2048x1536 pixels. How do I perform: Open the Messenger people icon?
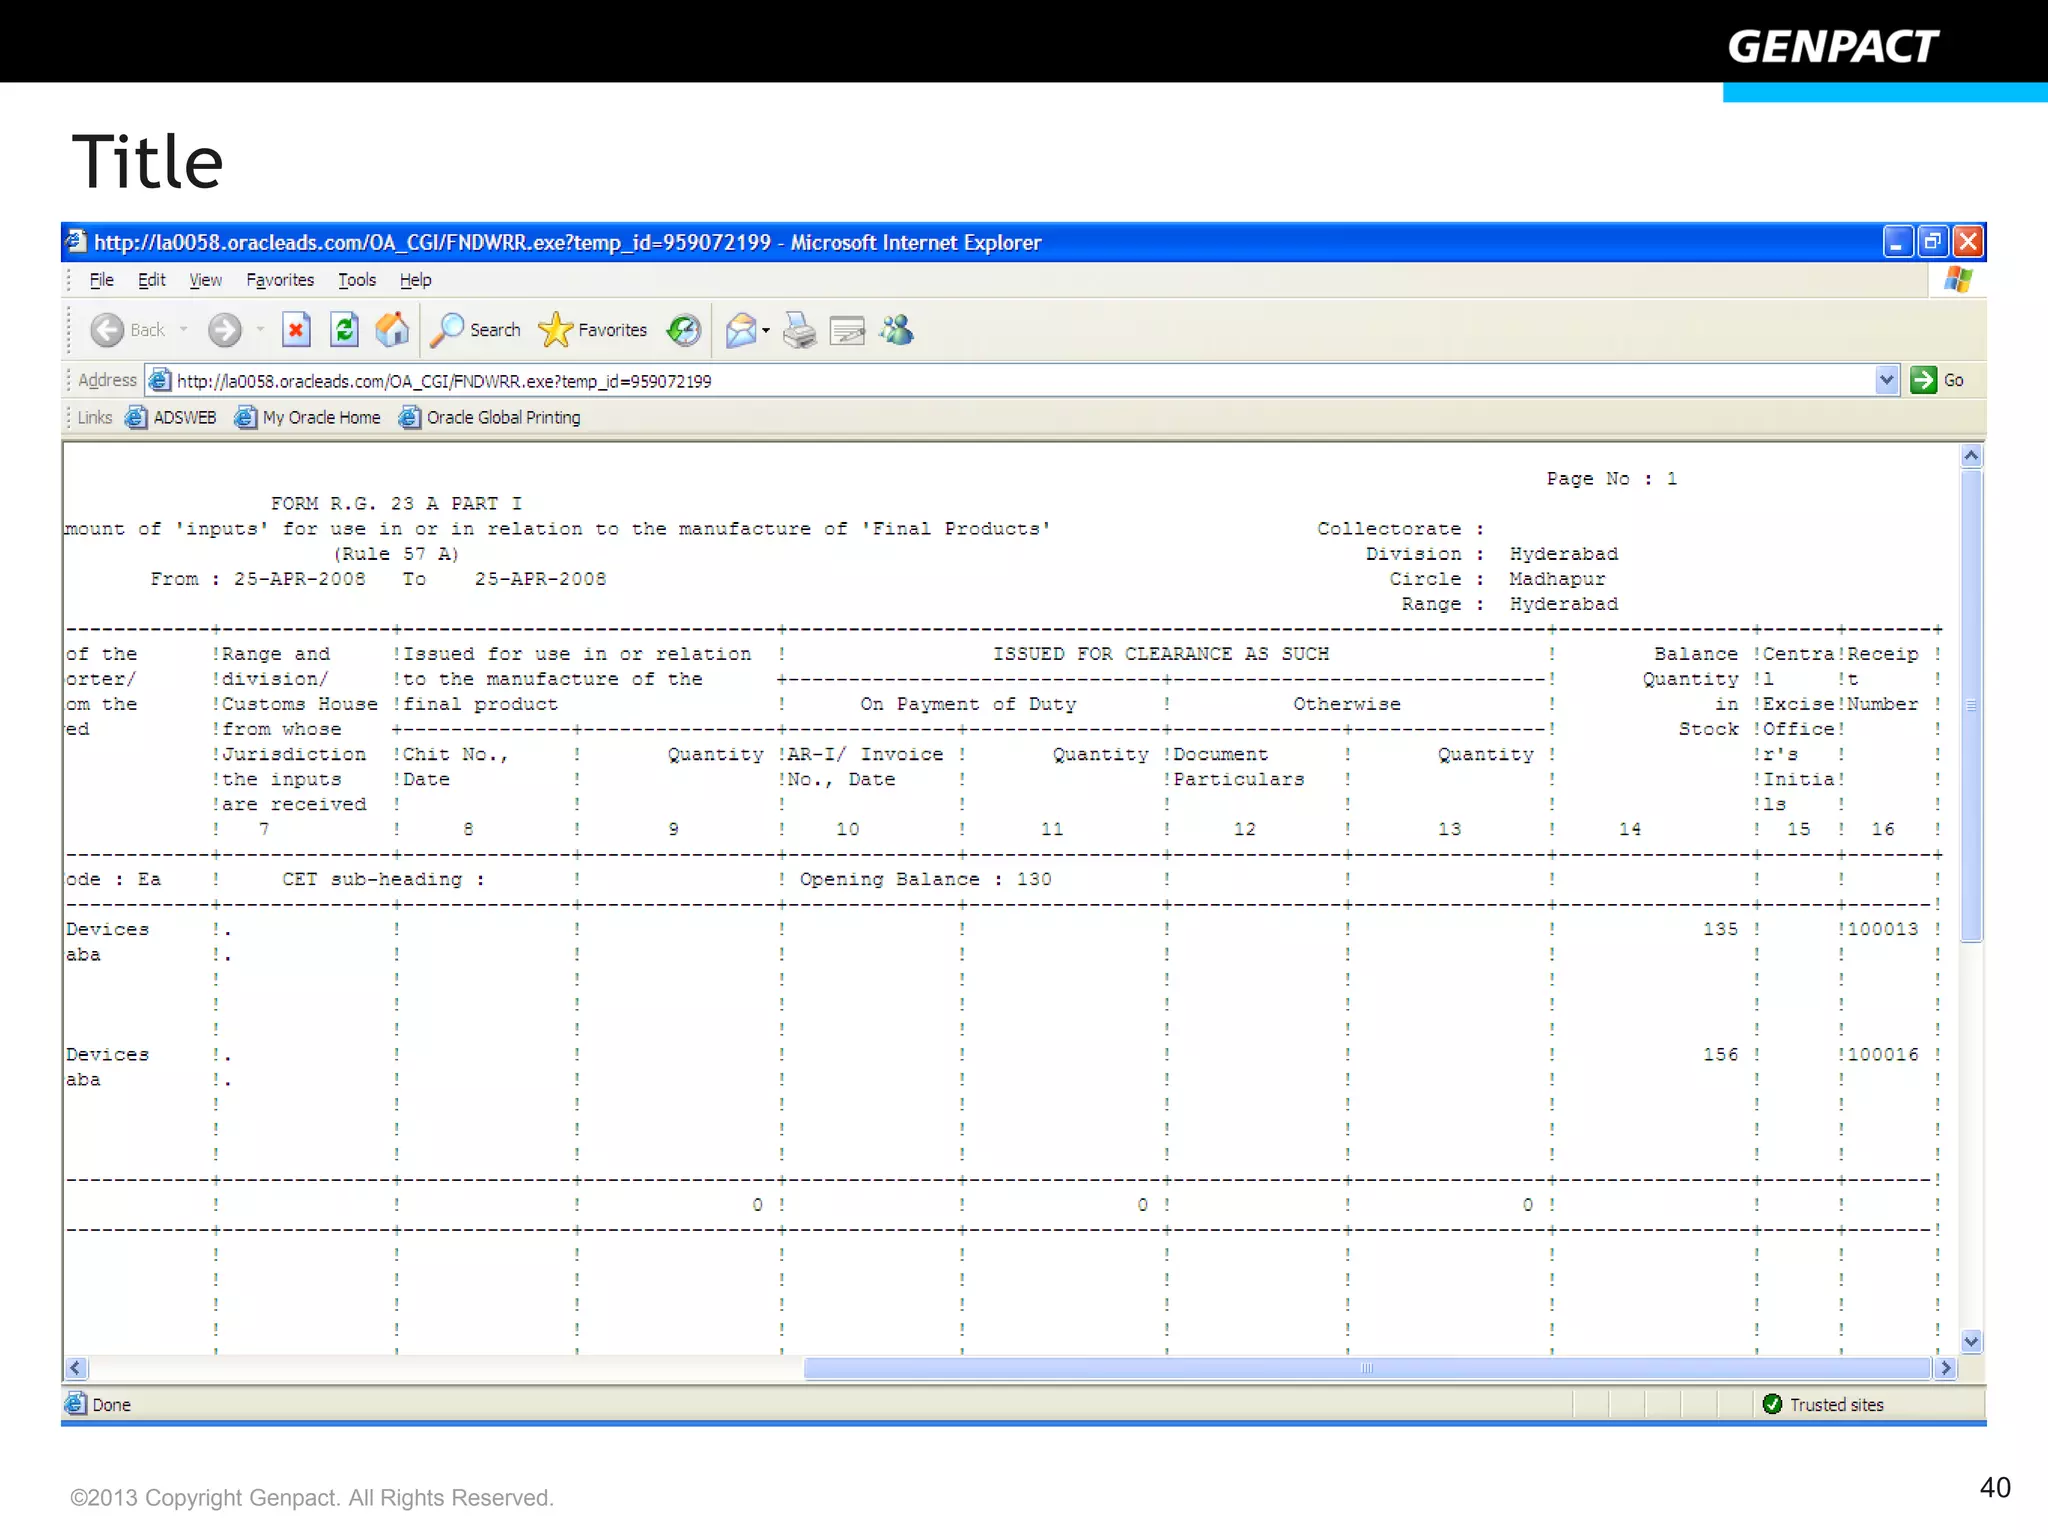point(897,330)
